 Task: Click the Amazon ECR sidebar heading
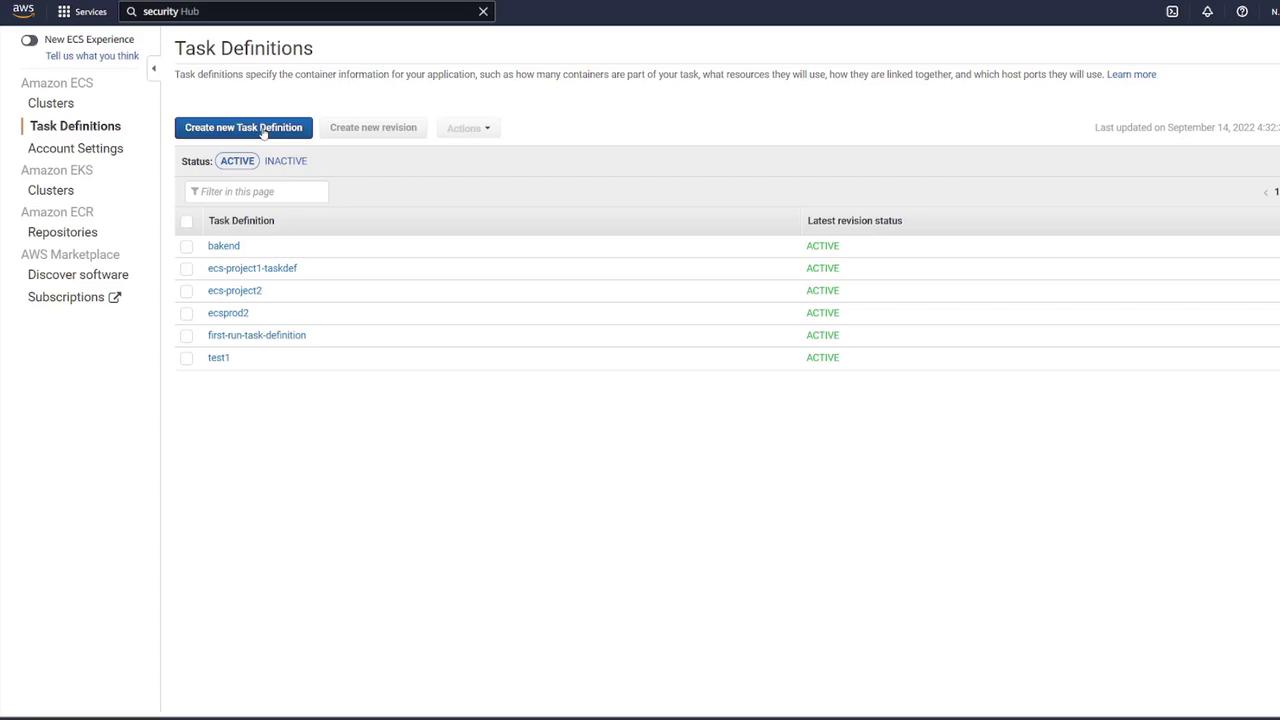[x=57, y=212]
